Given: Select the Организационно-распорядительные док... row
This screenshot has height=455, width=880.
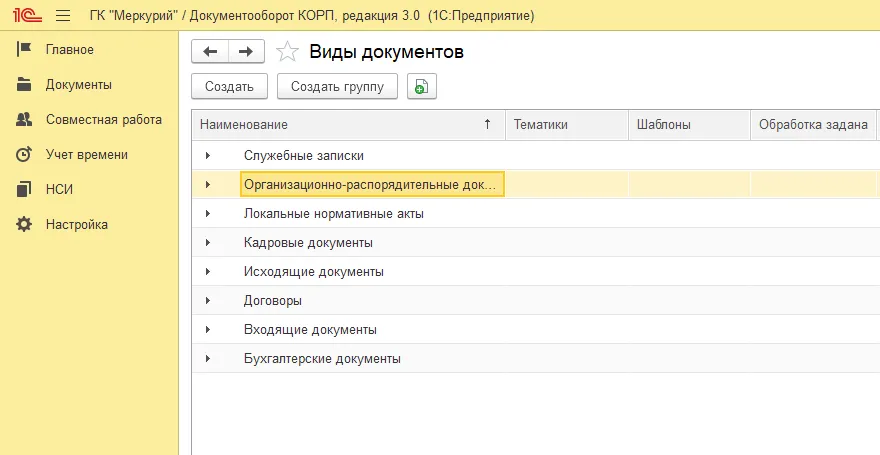Looking at the screenshot, I should [x=536, y=184].
